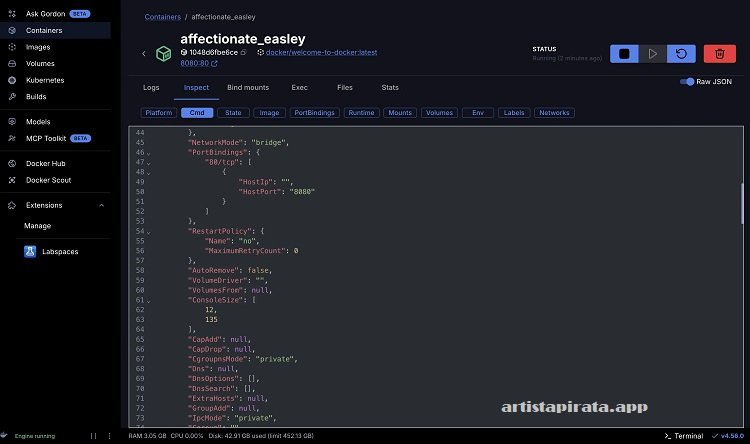Open the engine three-dot menu
This screenshot has height=444, width=750.
pos(109,436)
